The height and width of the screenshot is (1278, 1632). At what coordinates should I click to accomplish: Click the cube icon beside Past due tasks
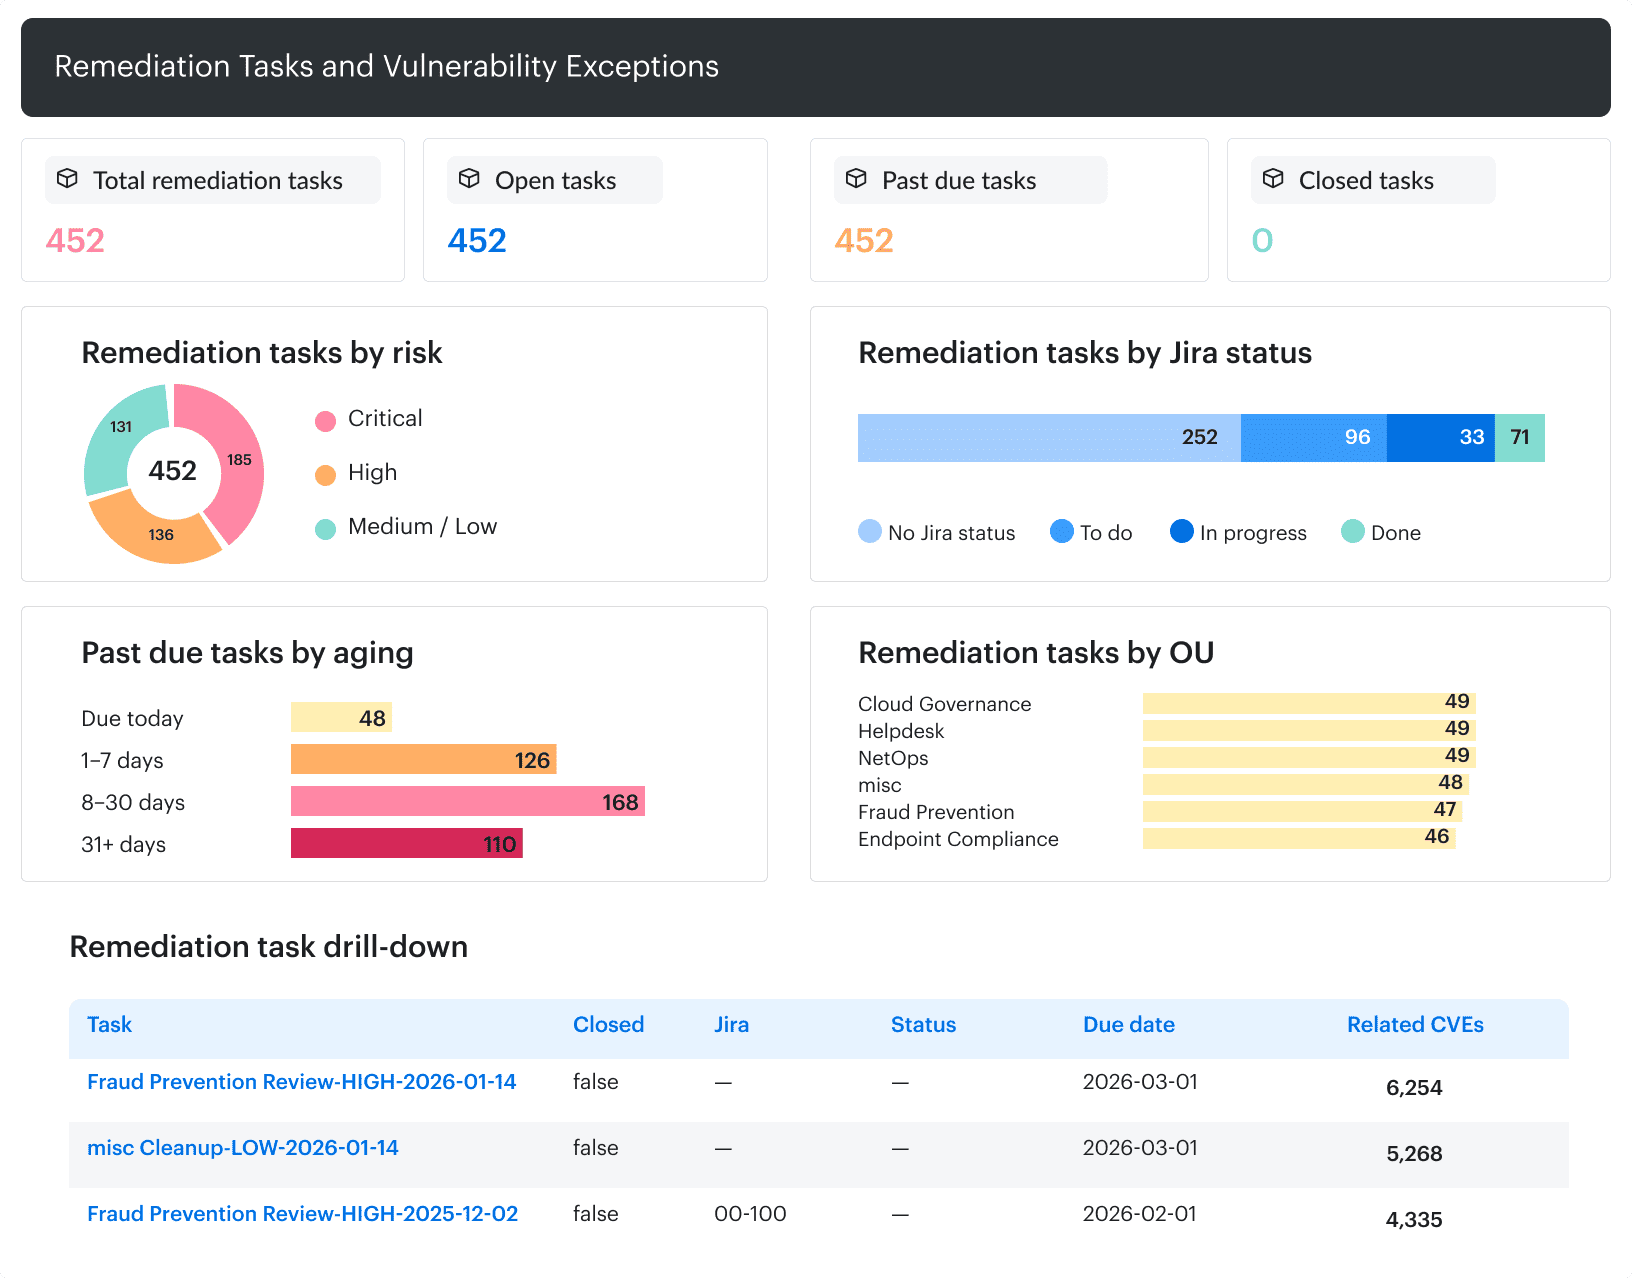pyautogui.click(x=856, y=179)
